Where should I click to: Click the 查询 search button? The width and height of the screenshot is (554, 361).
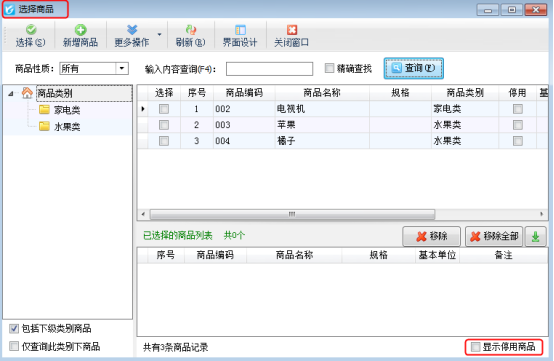coord(414,68)
